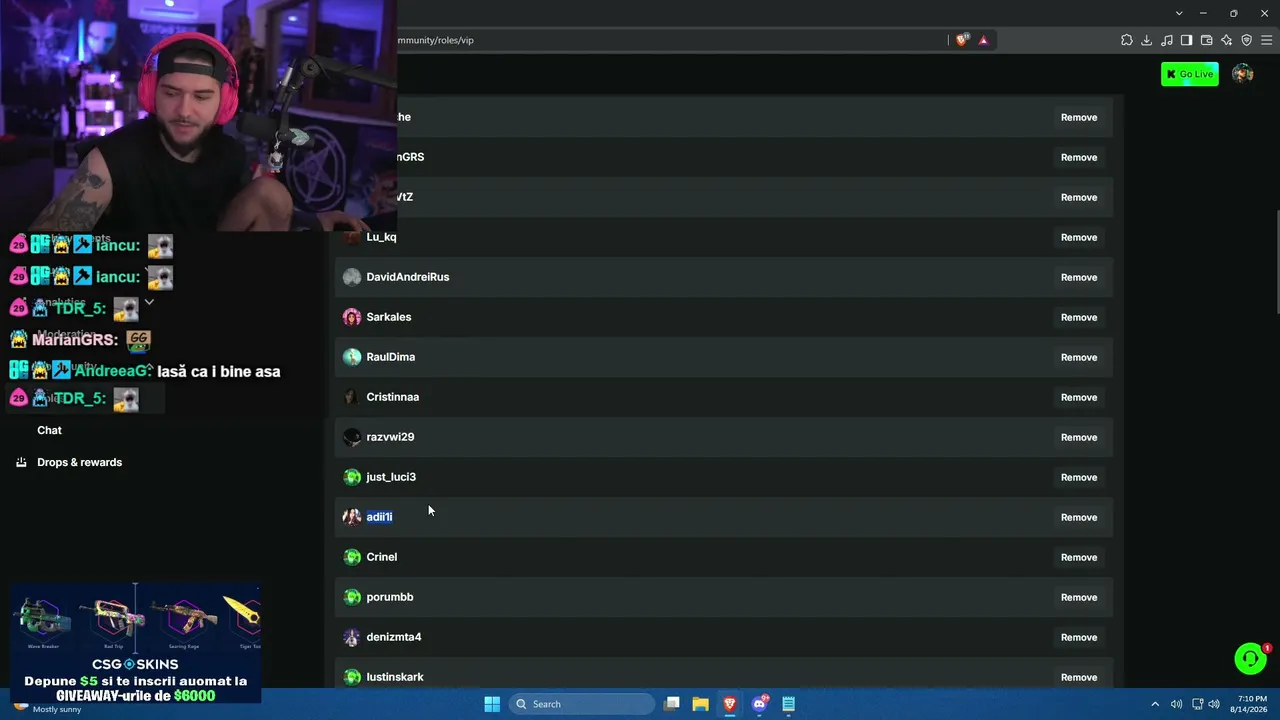Remove VIP role from adii1i
The height and width of the screenshot is (720, 1280).
(1079, 517)
